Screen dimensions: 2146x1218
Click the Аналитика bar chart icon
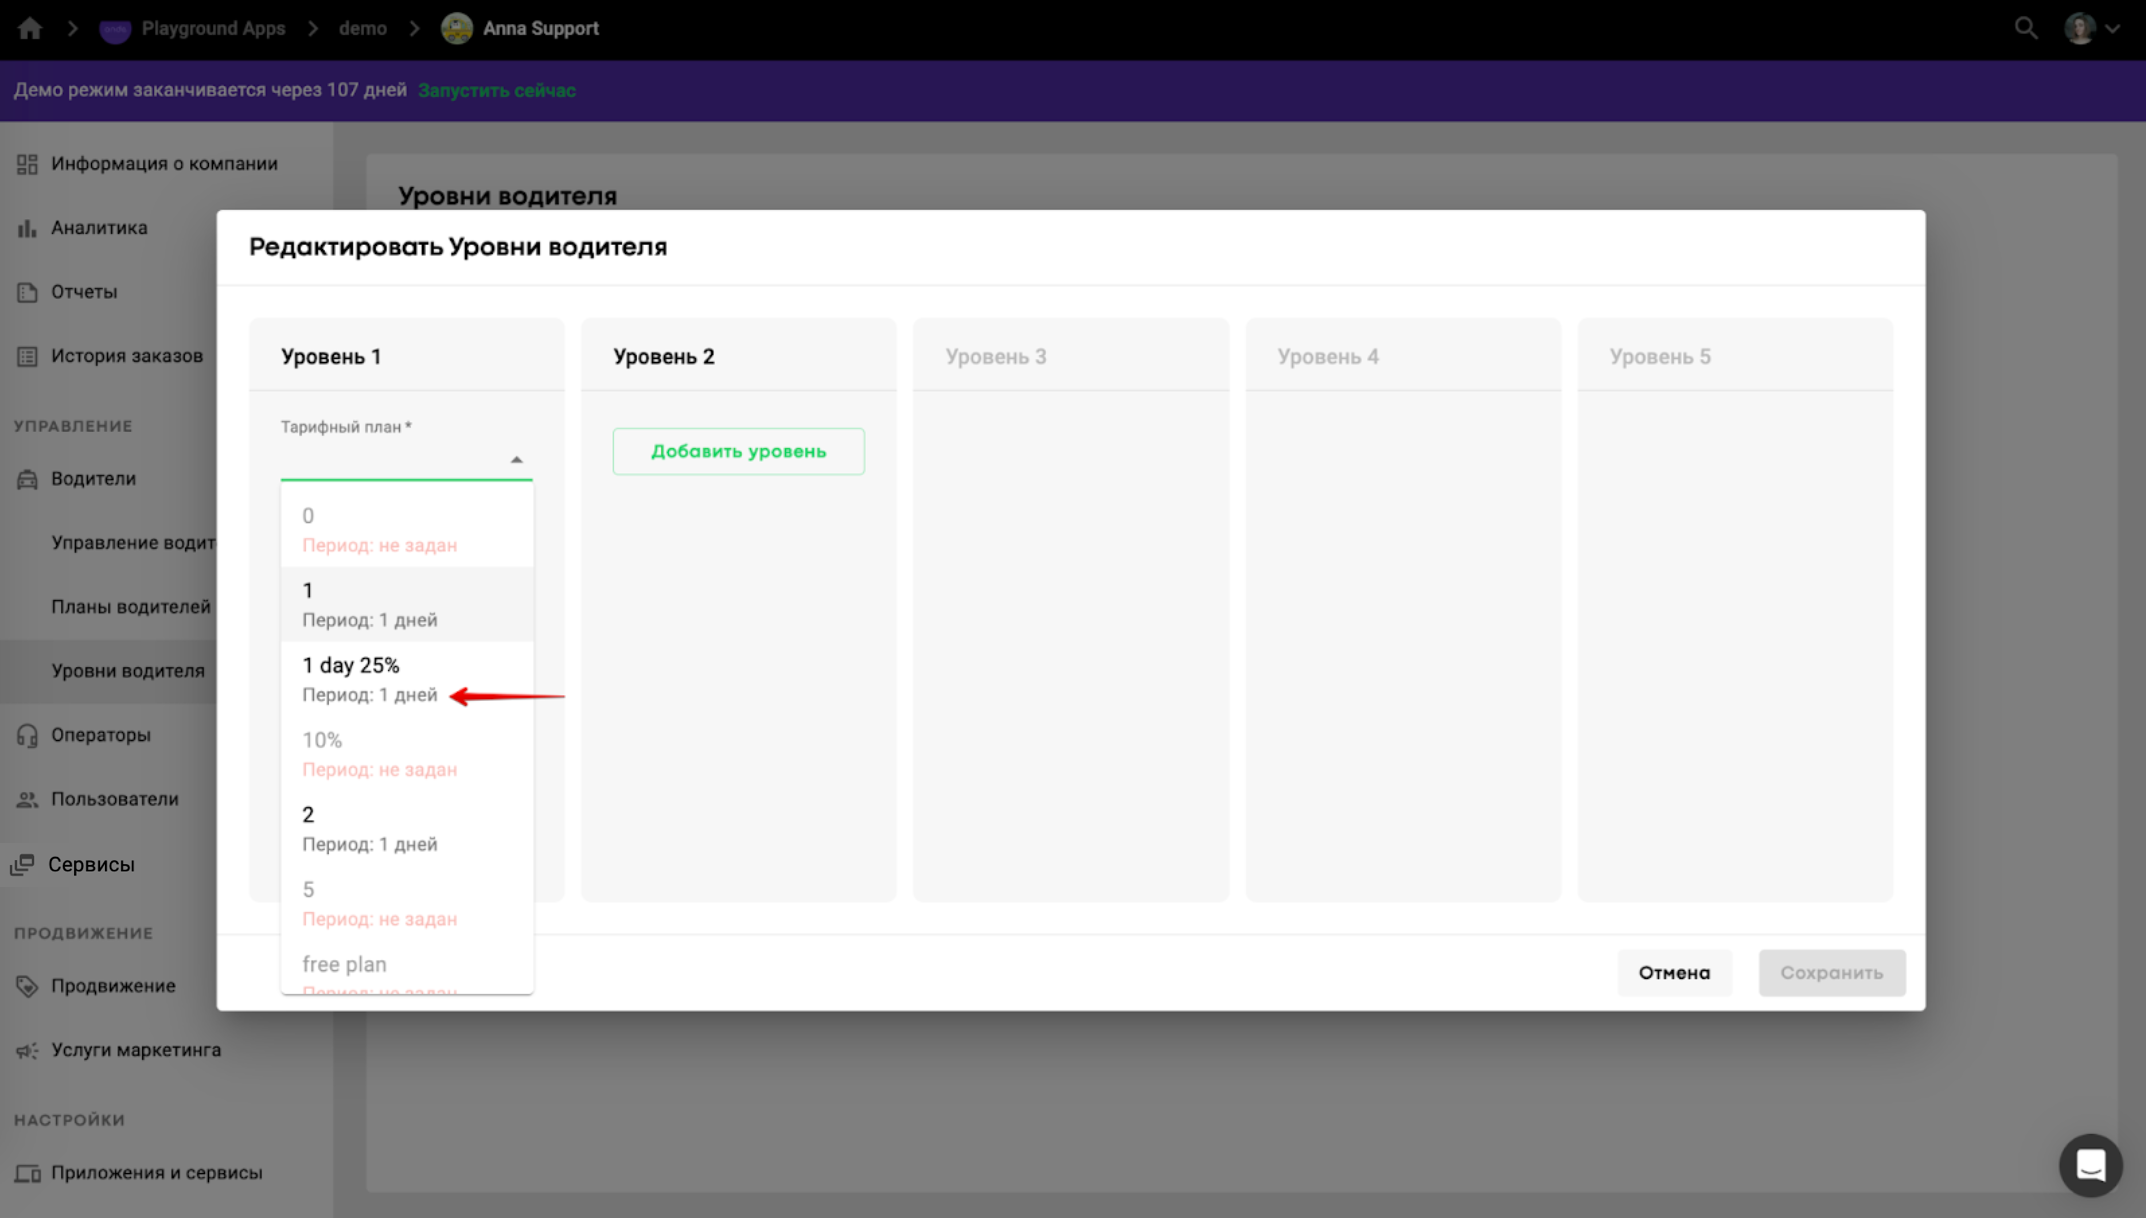[27, 228]
